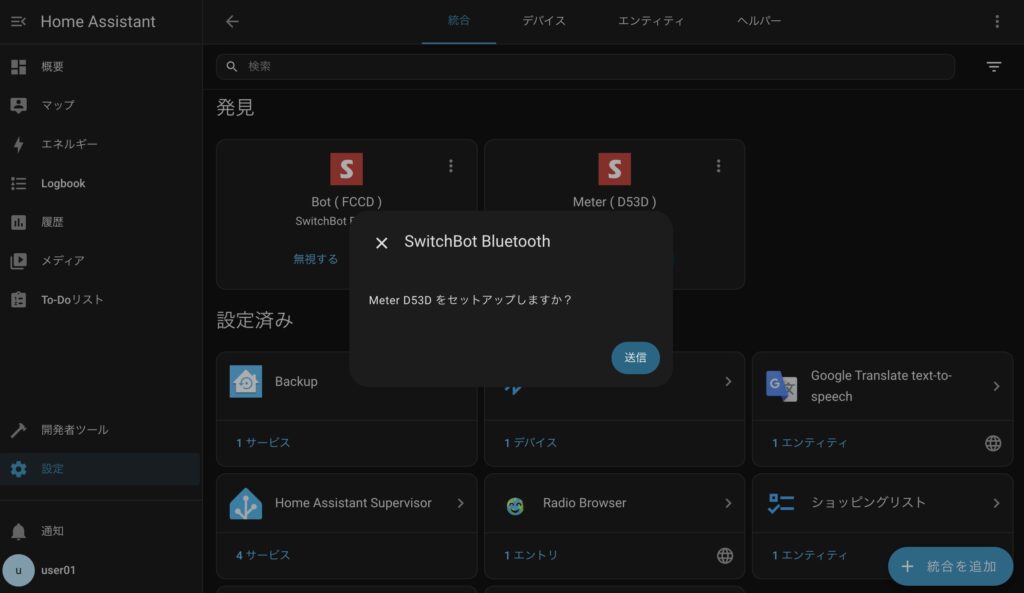Click the Bot ( FCCD ) card title
Image resolution: width=1024 pixels, height=593 pixels.
point(346,202)
